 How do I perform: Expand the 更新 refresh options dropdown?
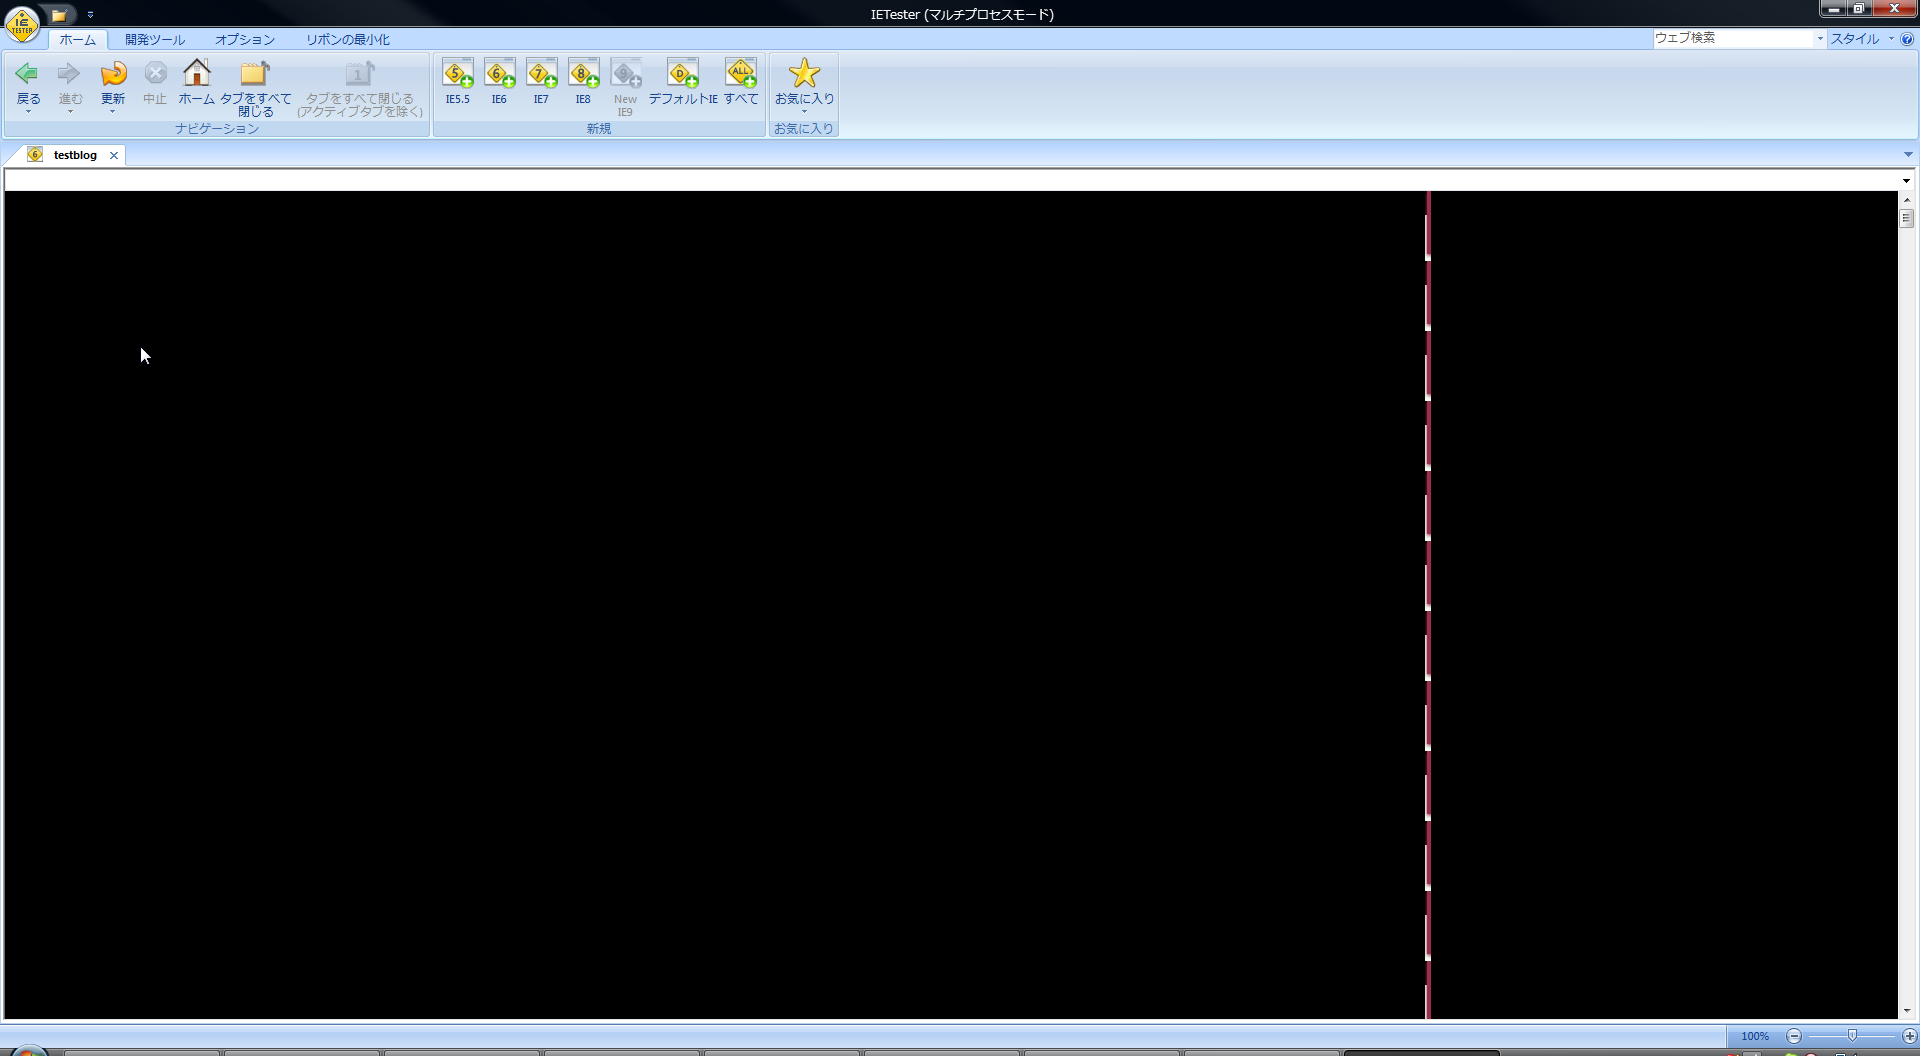coord(113,112)
